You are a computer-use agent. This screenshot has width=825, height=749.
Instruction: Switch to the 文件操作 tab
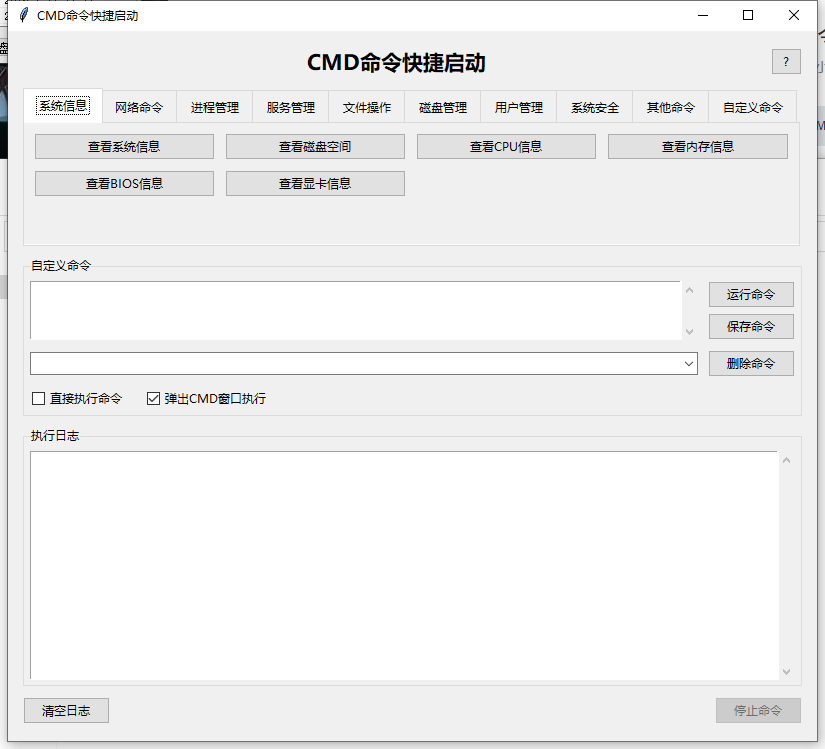[x=366, y=105]
